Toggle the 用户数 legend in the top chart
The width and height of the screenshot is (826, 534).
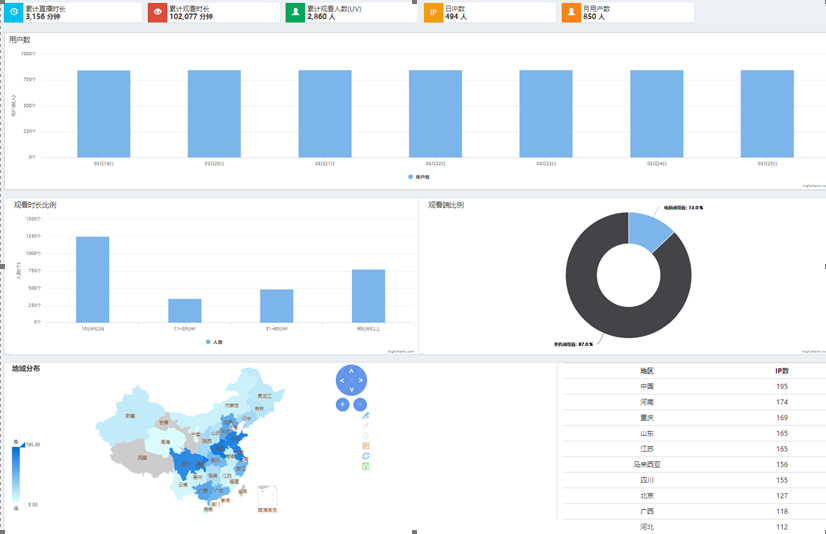pyautogui.click(x=419, y=177)
